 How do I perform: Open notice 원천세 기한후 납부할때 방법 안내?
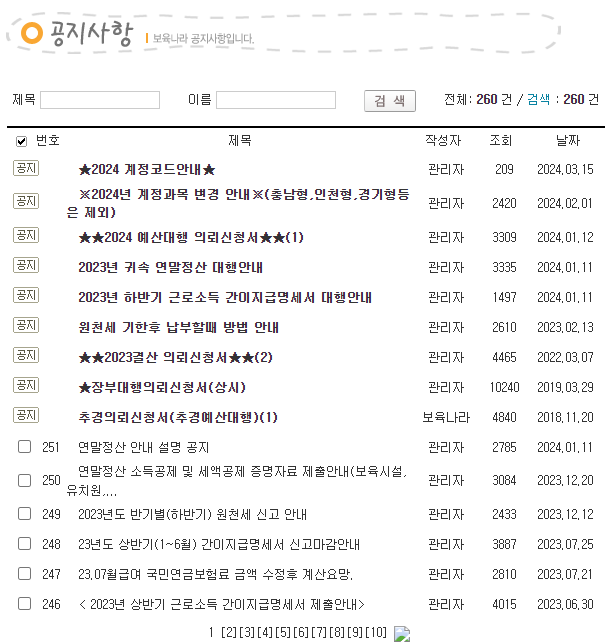[x=178, y=327]
